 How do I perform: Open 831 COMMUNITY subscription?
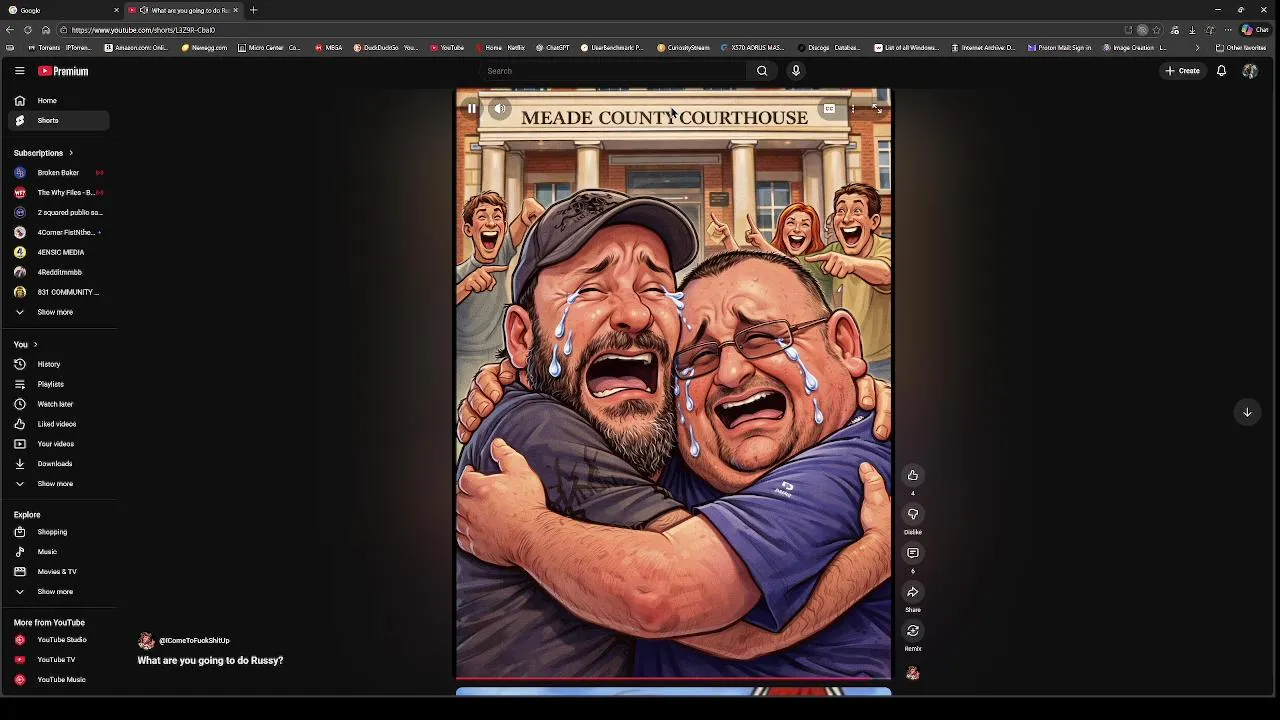[x=59, y=292]
